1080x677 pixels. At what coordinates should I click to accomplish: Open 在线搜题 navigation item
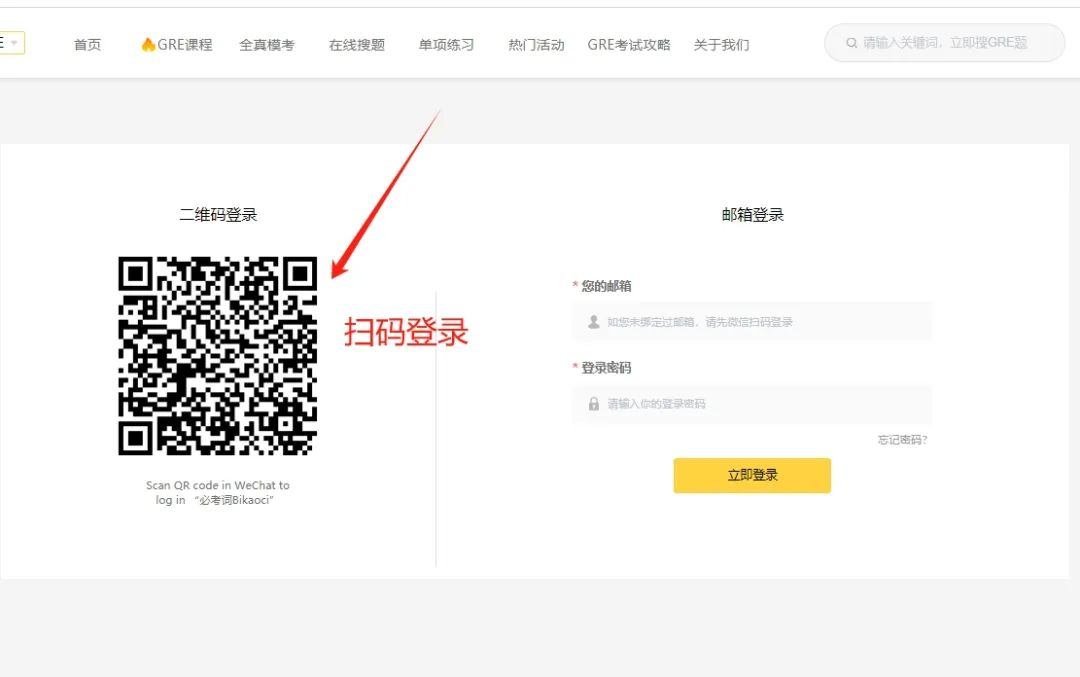357,45
